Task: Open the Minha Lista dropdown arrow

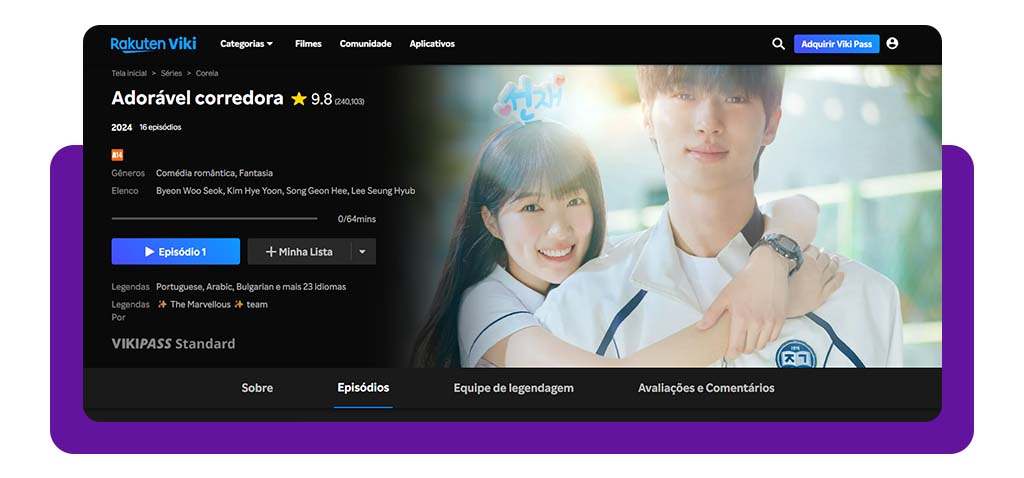Action: click(363, 251)
